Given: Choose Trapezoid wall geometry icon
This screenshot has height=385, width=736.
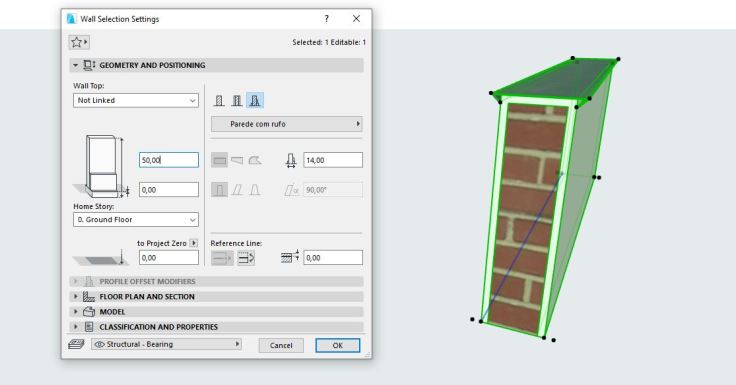Looking at the screenshot, I should [237, 160].
